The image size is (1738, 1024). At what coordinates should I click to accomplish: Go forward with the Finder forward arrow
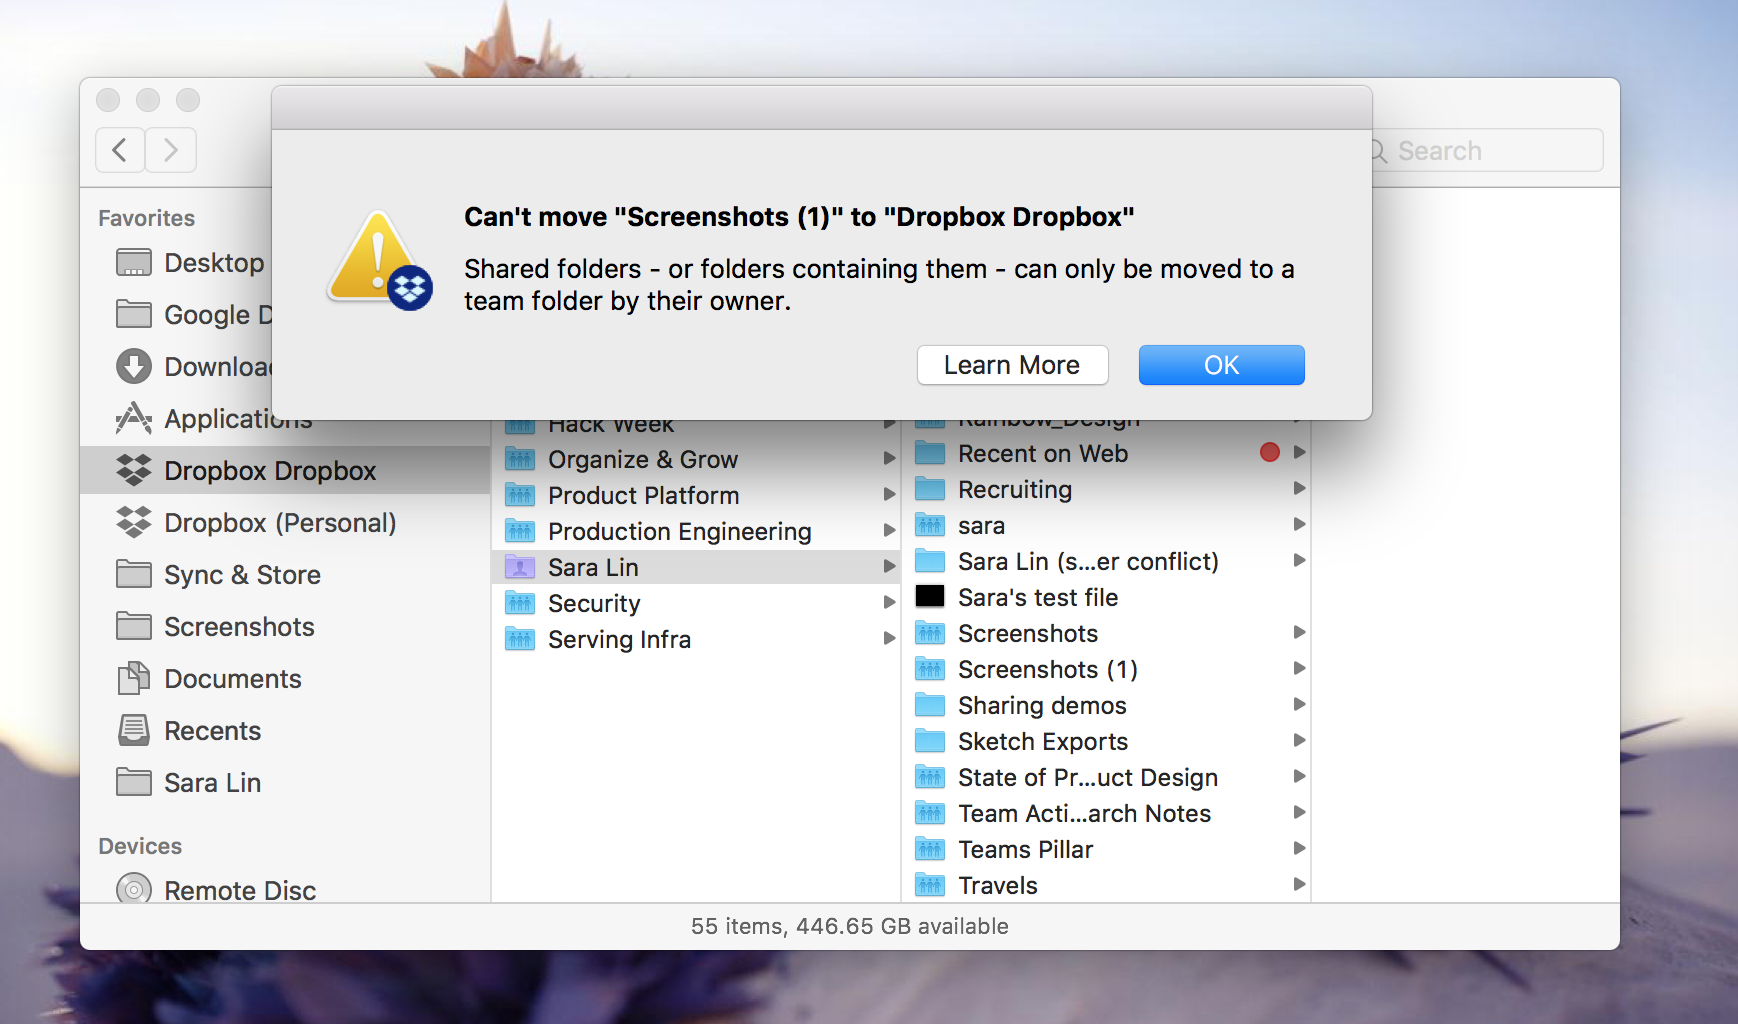171,150
